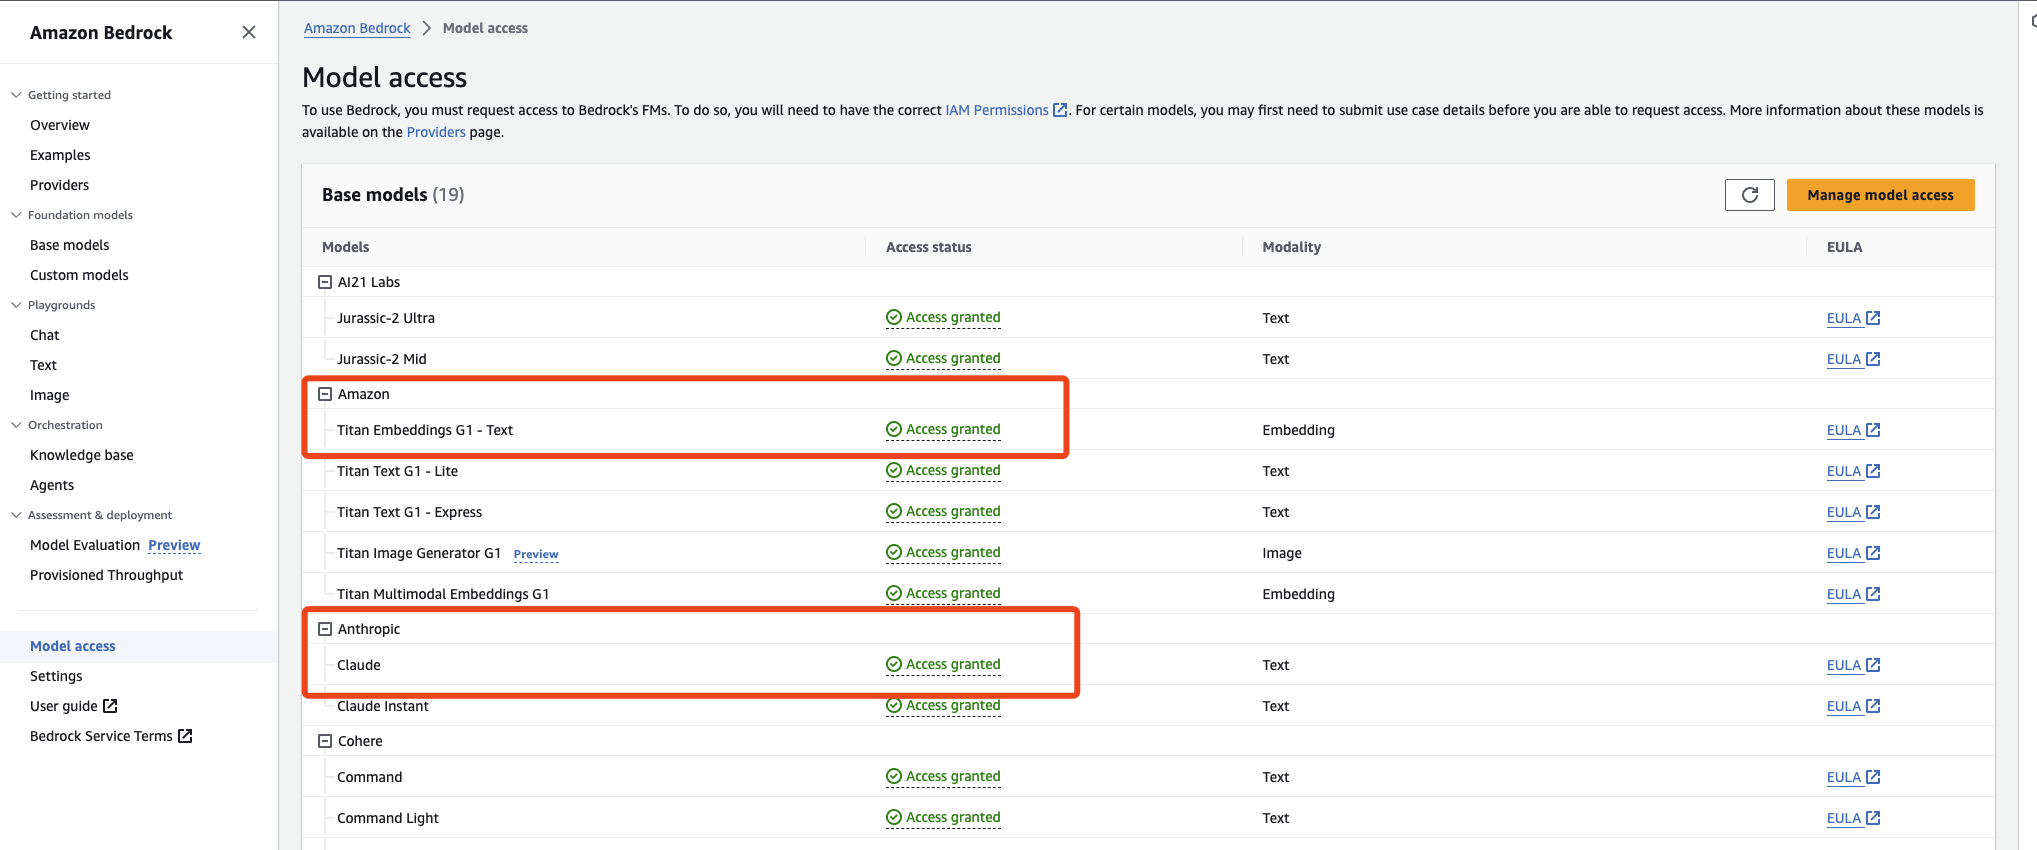Collapse the Cohere model group
2037x850 pixels.
[x=325, y=741]
